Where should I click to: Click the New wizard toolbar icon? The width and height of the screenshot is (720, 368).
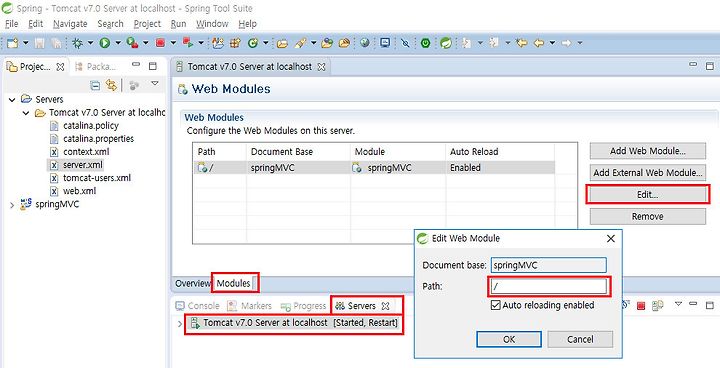[13, 43]
